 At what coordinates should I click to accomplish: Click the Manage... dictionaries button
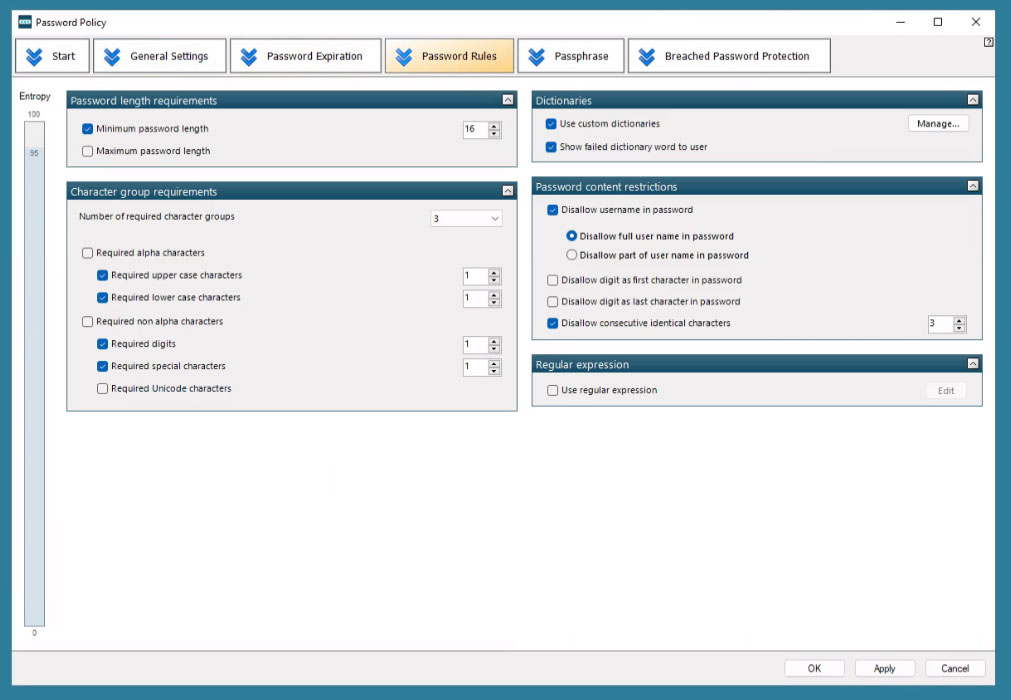(x=938, y=124)
